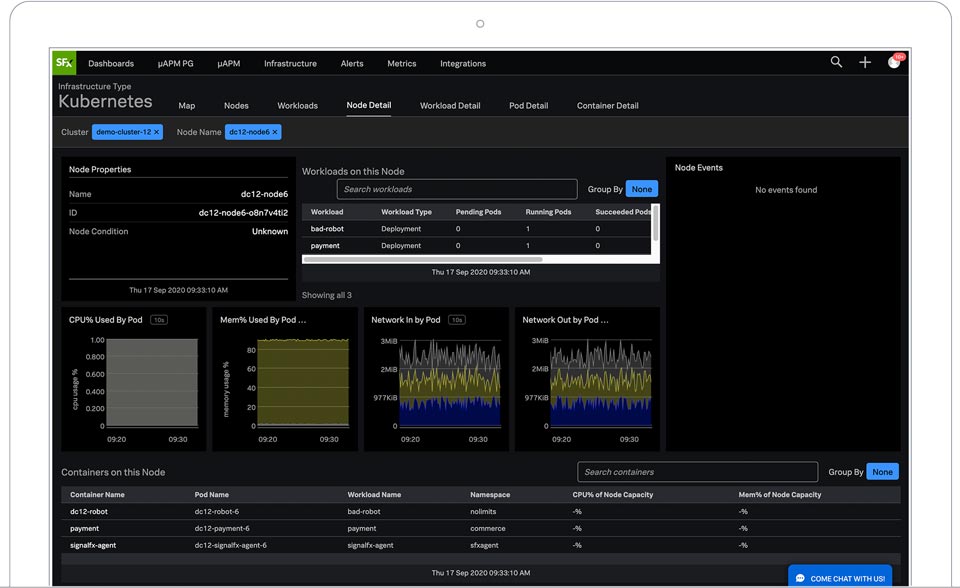Open the Workload Detail tab

point(450,106)
